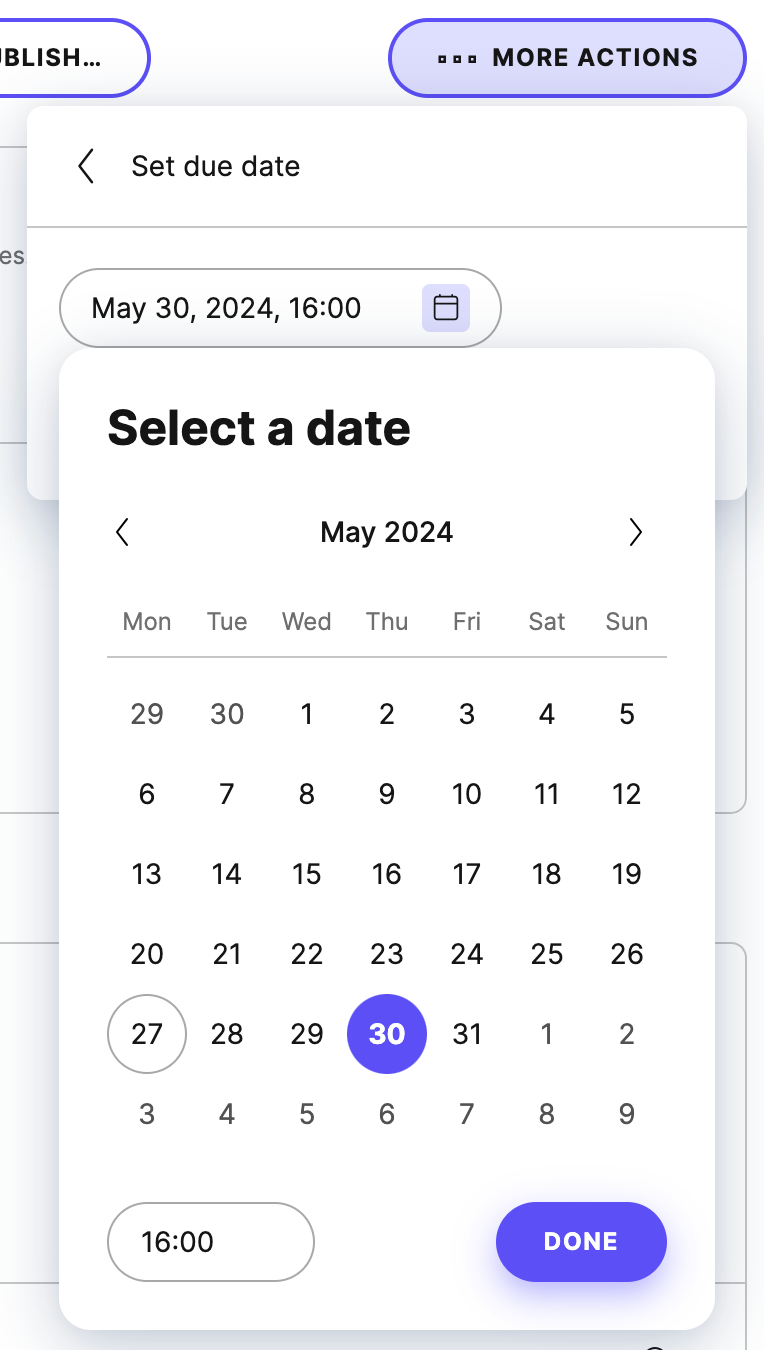Deselect the highlighted May 30 date
The image size is (764, 1350).
point(387,1034)
